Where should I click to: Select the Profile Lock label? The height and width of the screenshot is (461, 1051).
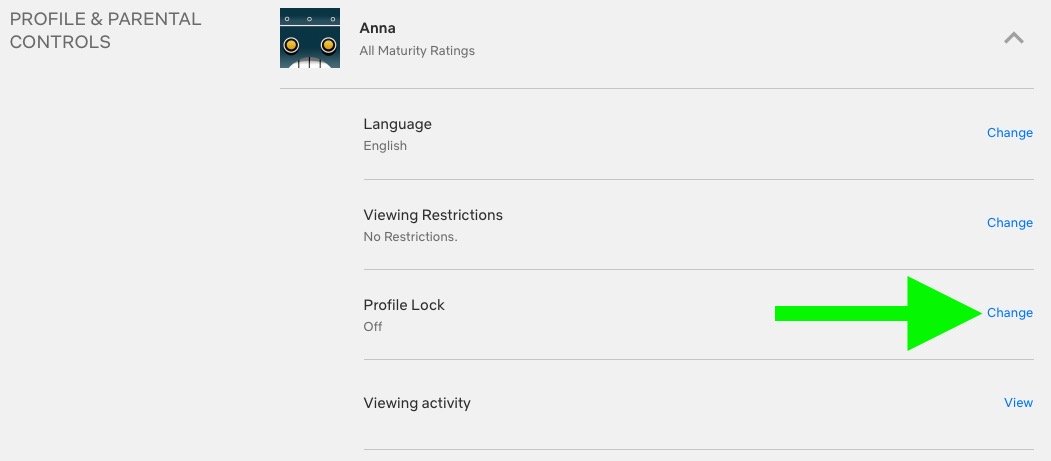pyautogui.click(x=404, y=305)
